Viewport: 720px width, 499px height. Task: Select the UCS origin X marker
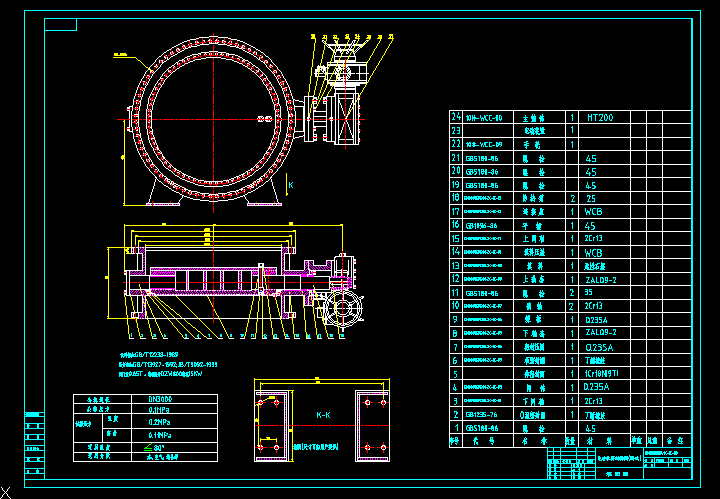point(7,487)
